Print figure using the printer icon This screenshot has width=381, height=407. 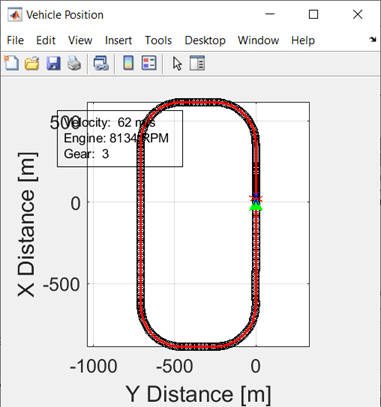pos(74,63)
